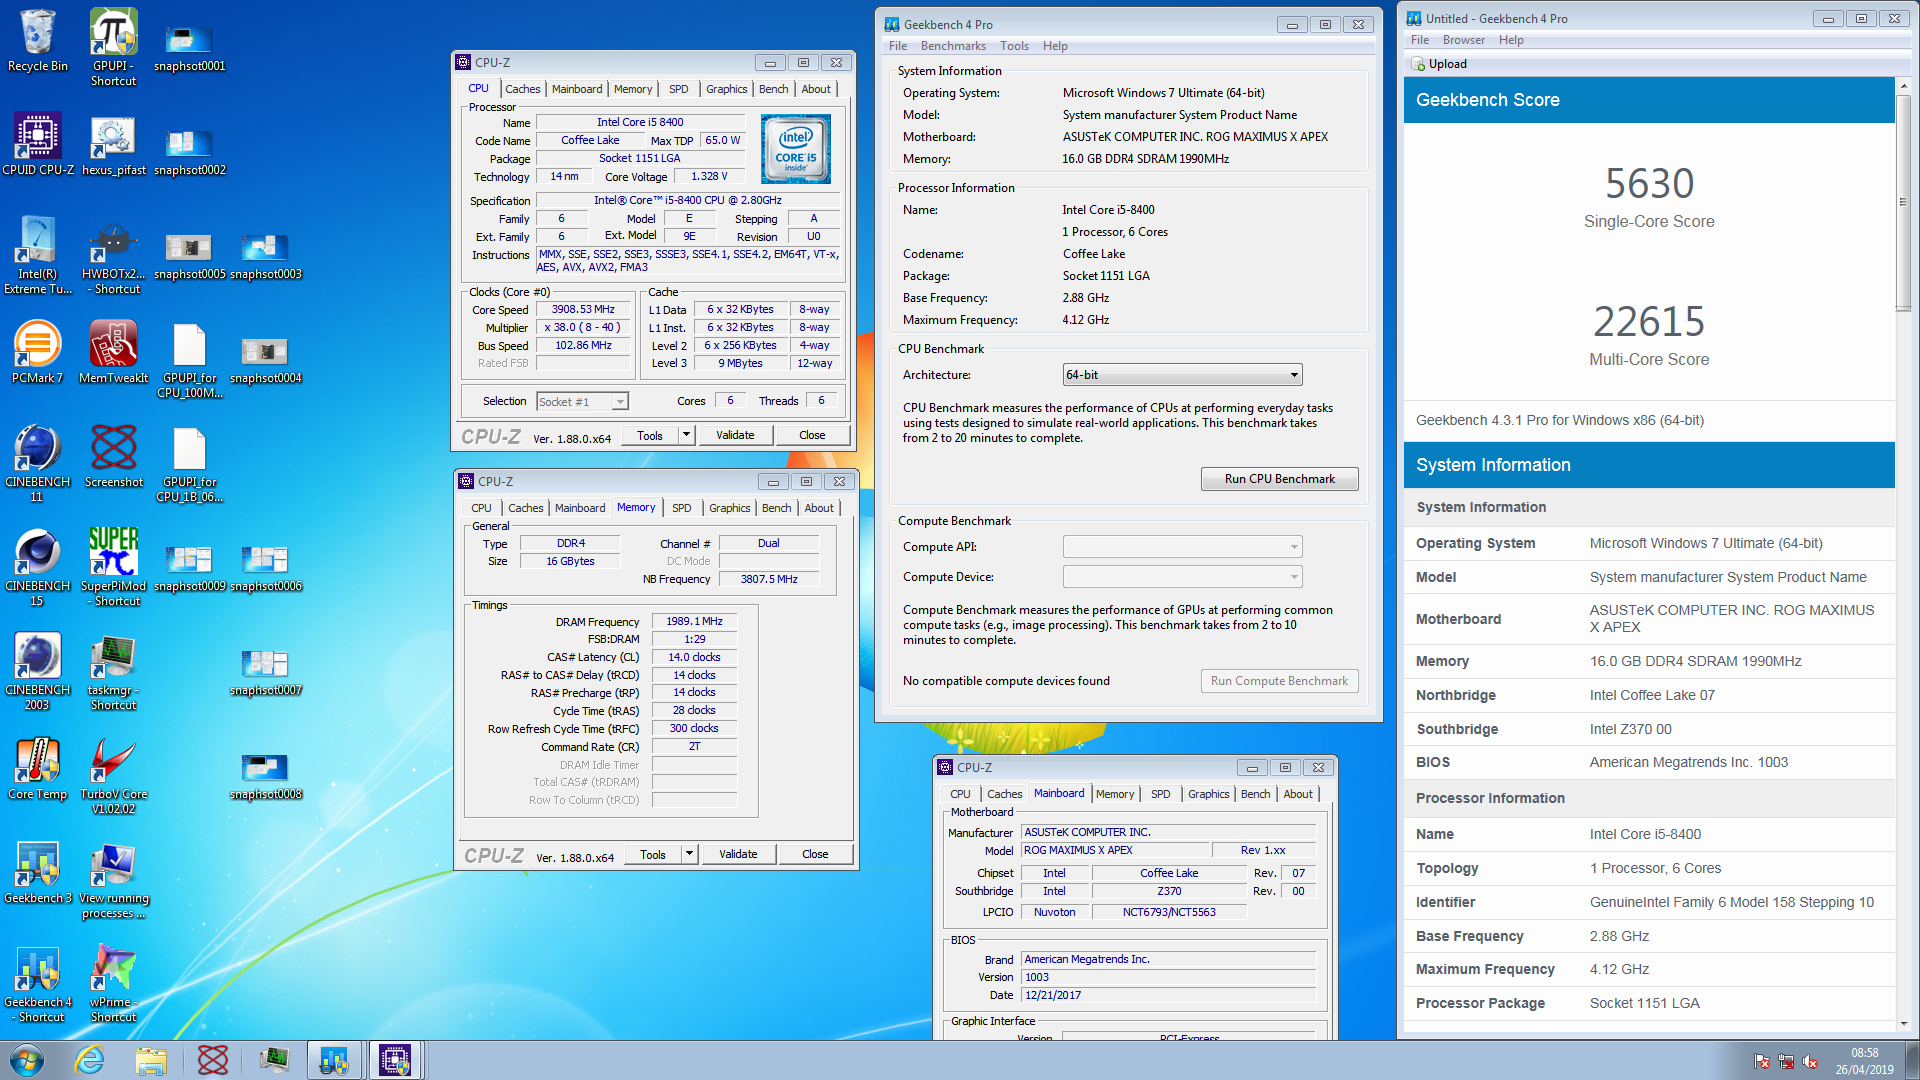Open the GPUPI Shortcut desktop icon
This screenshot has height=1080, width=1920.
pyautogui.click(x=113, y=48)
